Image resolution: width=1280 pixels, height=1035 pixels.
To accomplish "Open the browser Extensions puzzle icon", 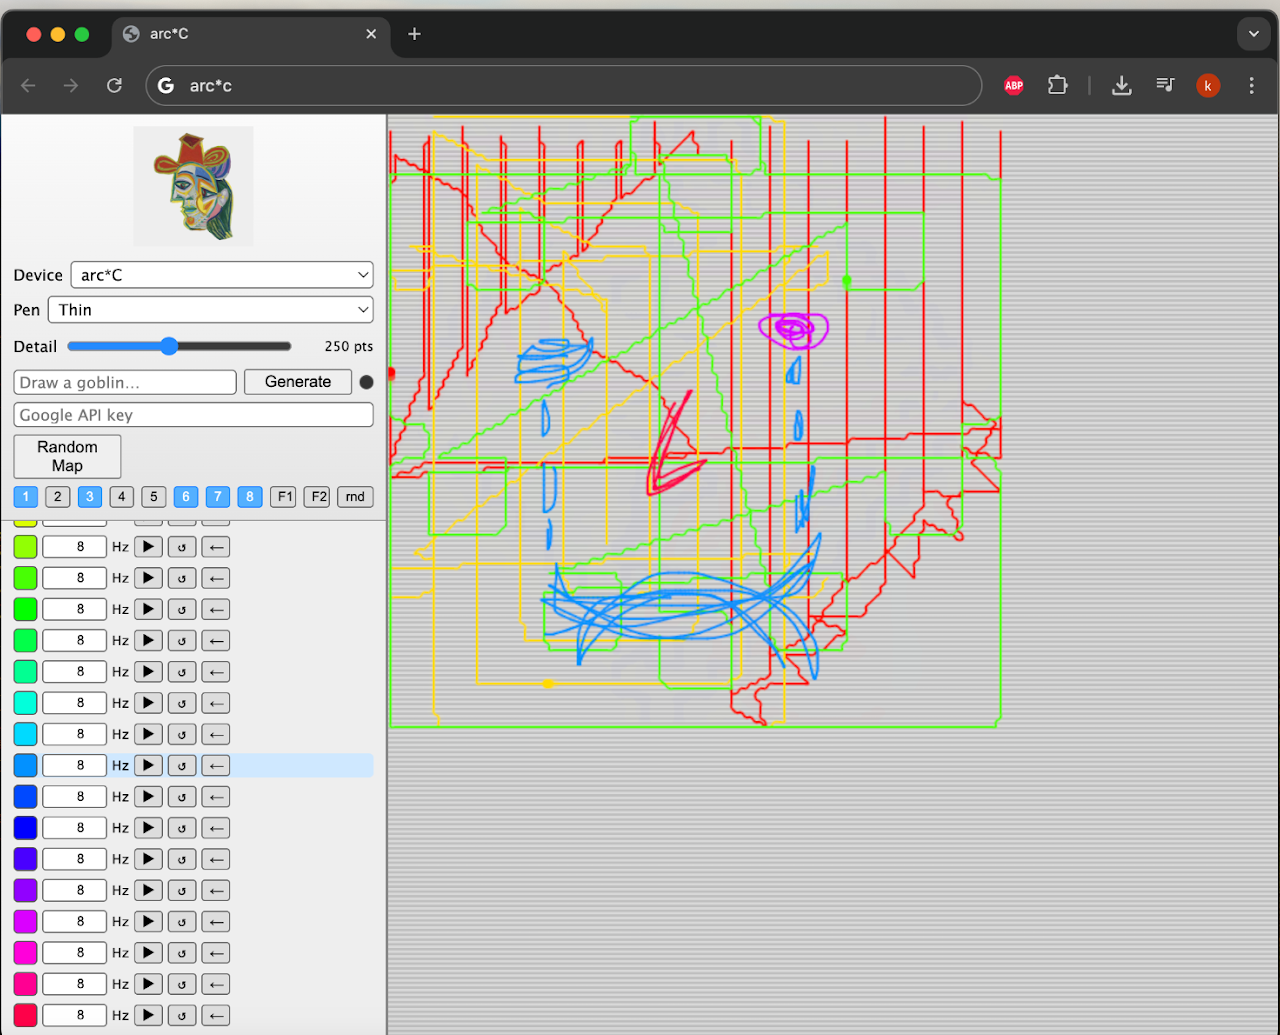I will coord(1057,86).
